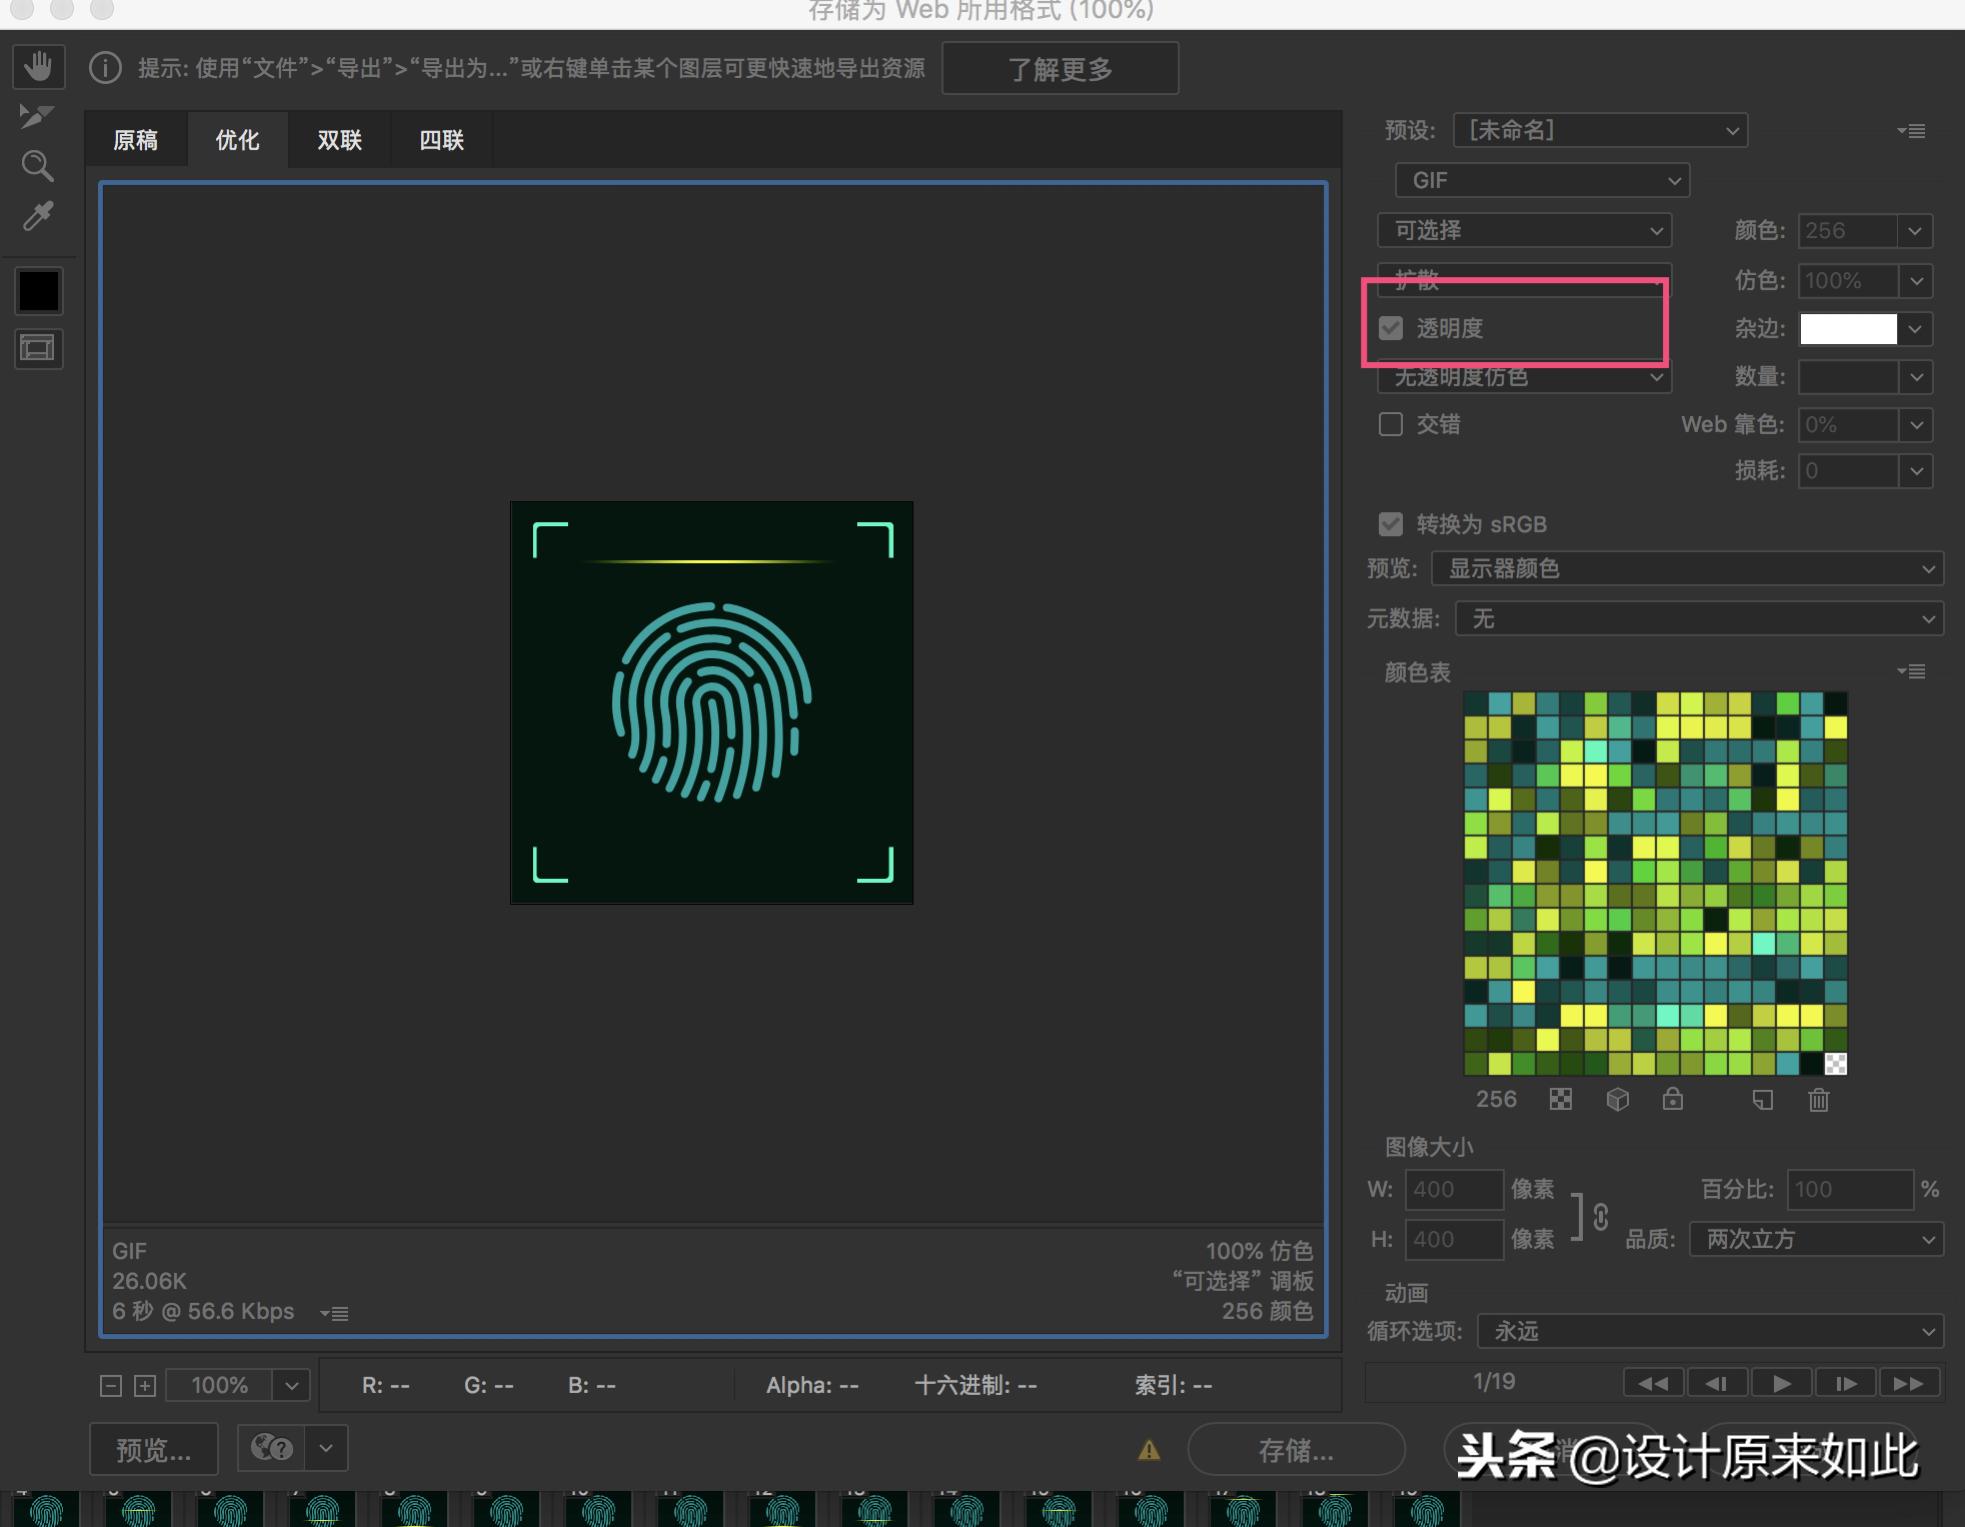This screenshot has height=1527, width=1965.
Task: Toggle 转换为 sRGB checkbox
Action: pyautogui.click(x=1391, y=524)
